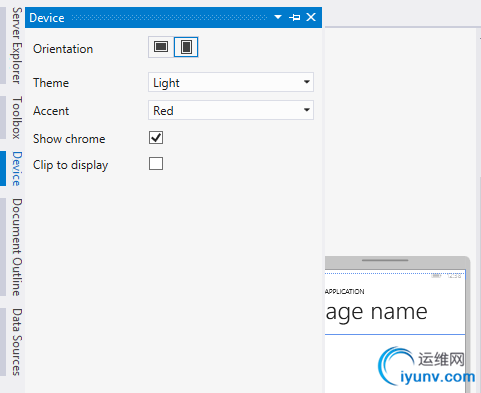481x393 pixels.
Task: Open the Server Explorer side tab
Action: tap(17, 46)
